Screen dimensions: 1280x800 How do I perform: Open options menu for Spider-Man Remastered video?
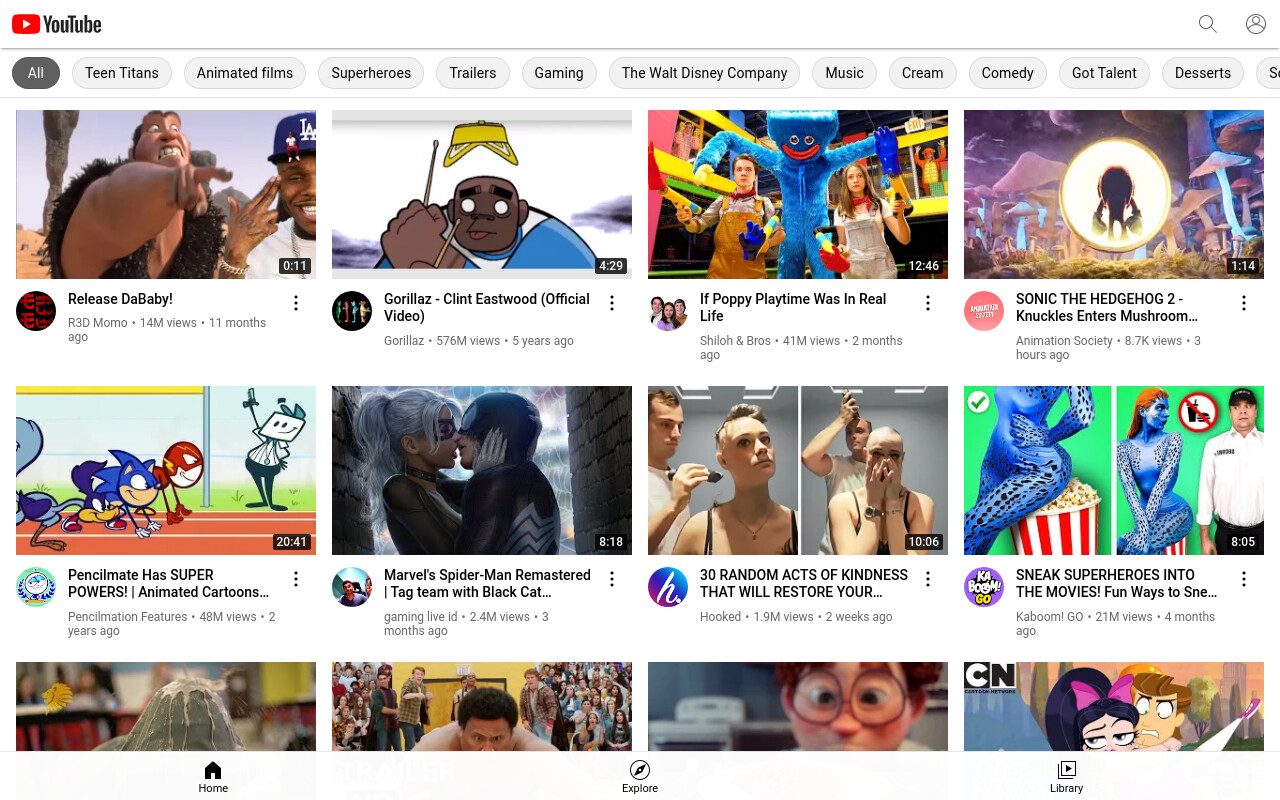click(x=612, y=579)
